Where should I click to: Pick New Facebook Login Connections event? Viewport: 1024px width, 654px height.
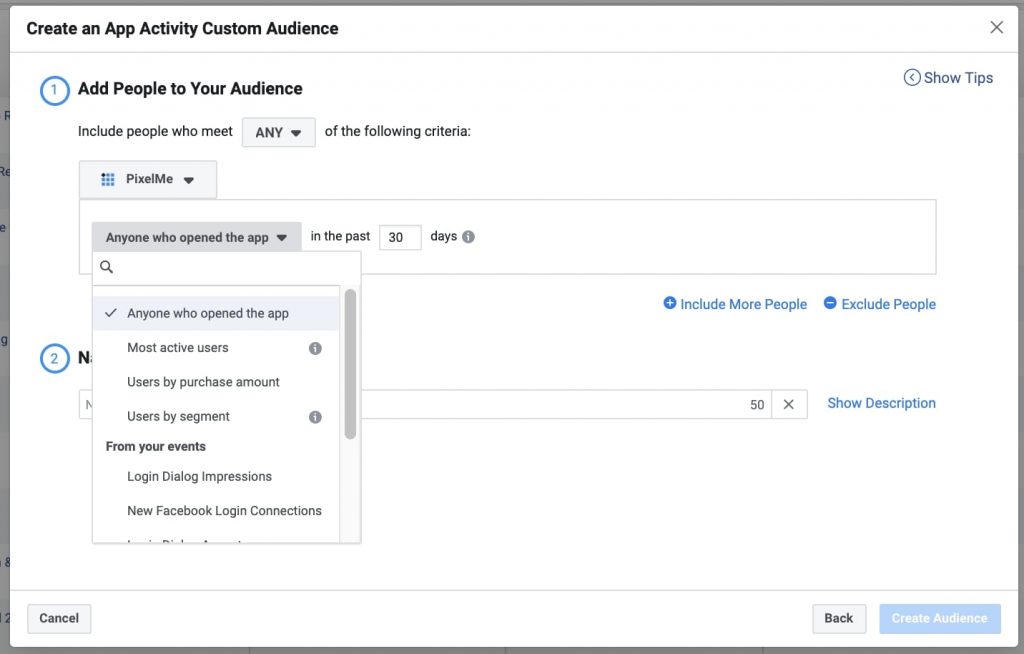[x=224, y=511]
